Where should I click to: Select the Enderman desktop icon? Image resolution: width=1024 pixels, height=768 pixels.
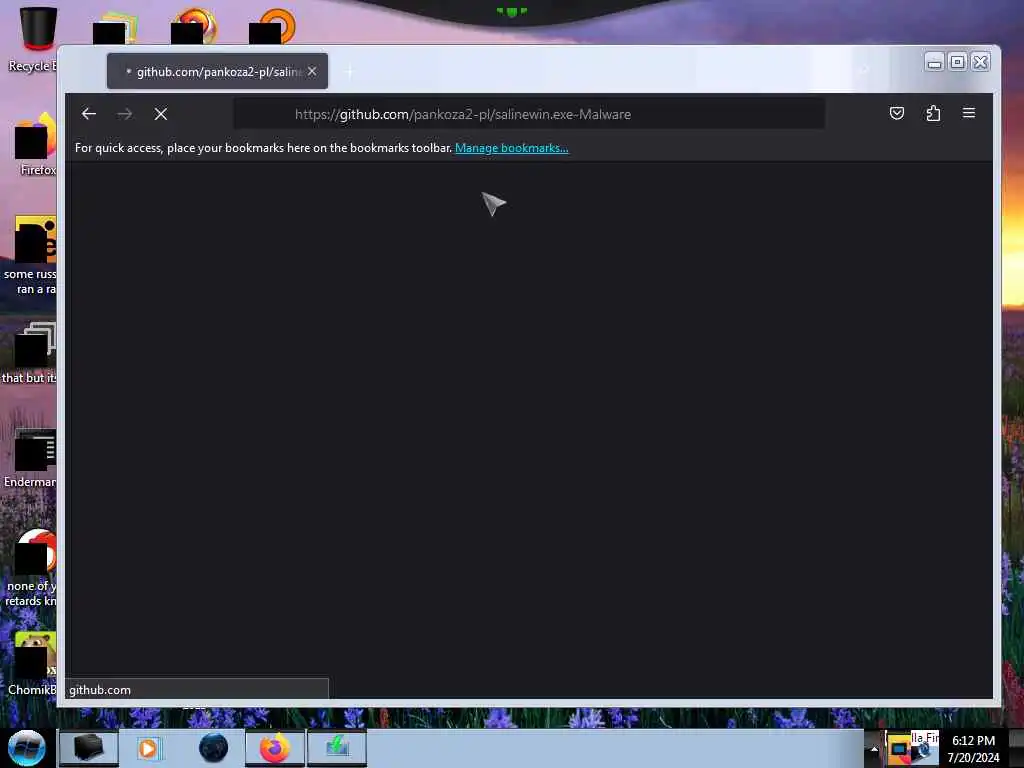31,458
